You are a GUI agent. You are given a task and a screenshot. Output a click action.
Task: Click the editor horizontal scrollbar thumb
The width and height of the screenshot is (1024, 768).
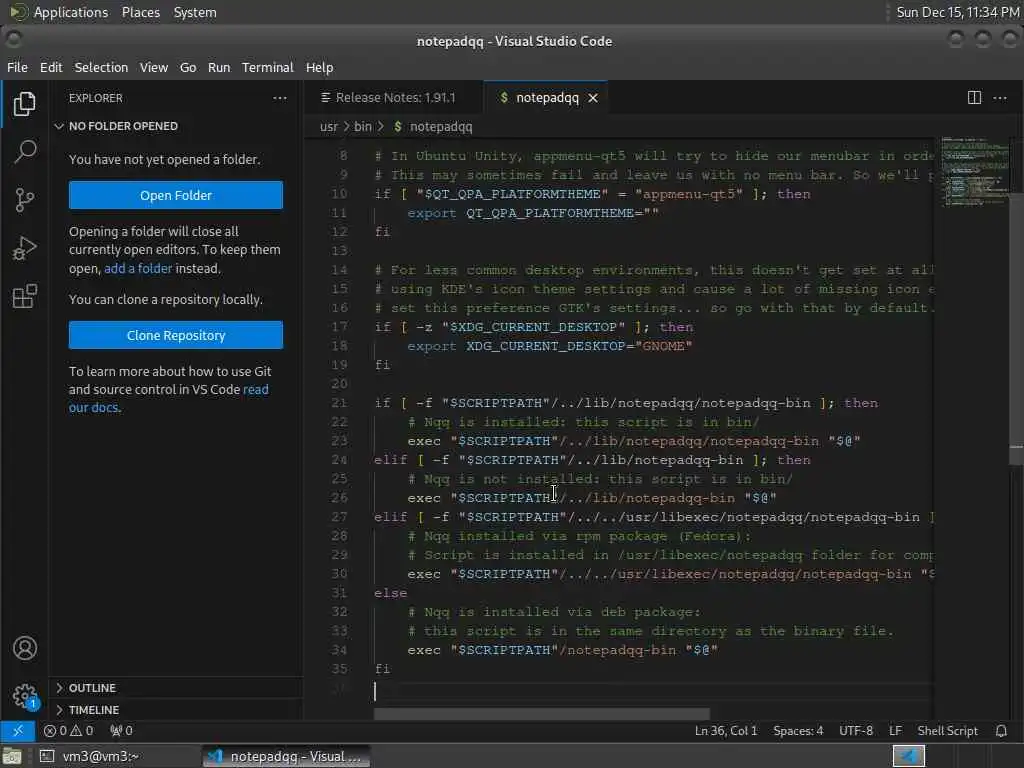541,714
